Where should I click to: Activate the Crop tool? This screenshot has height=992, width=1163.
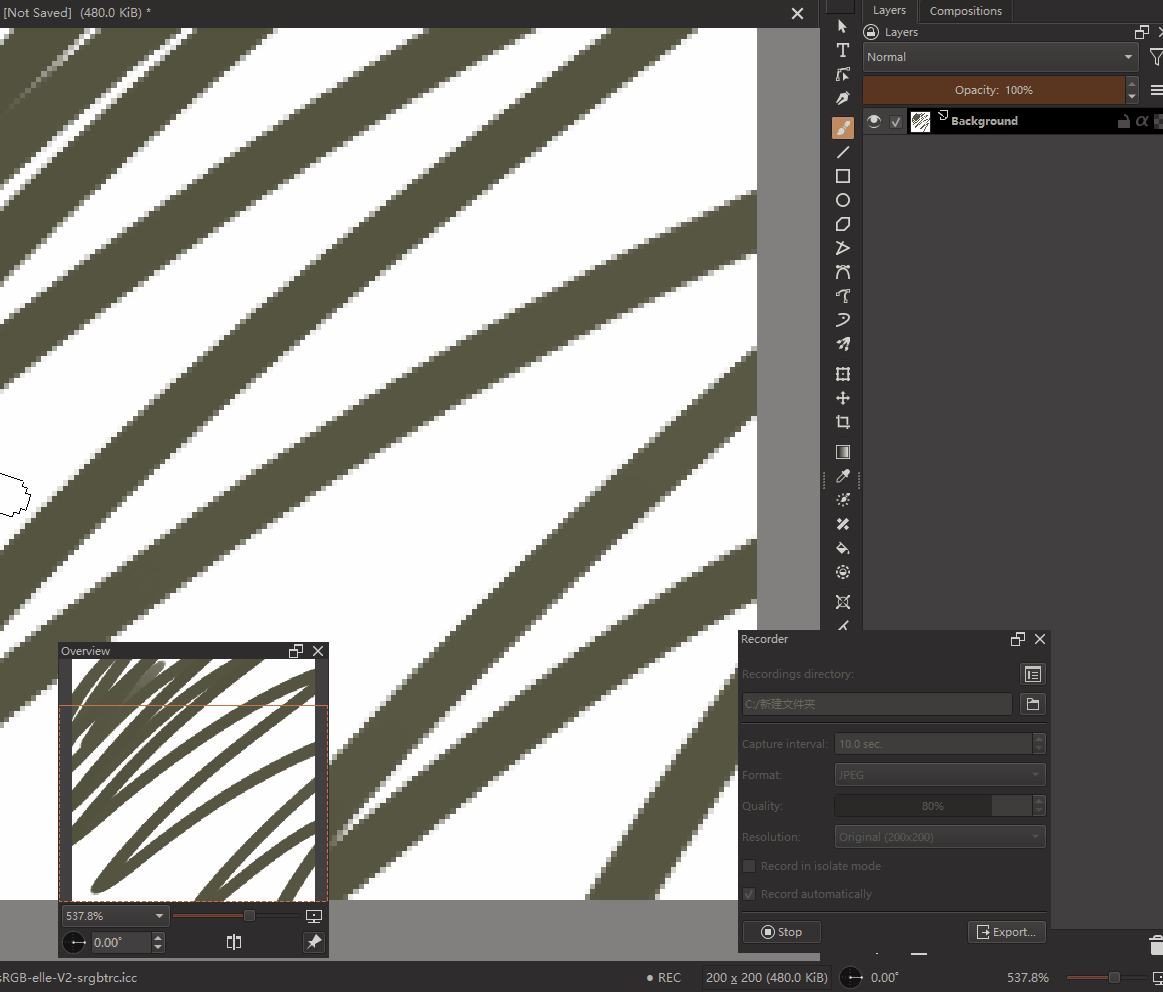pyautogui.click(x=843, y=422)
